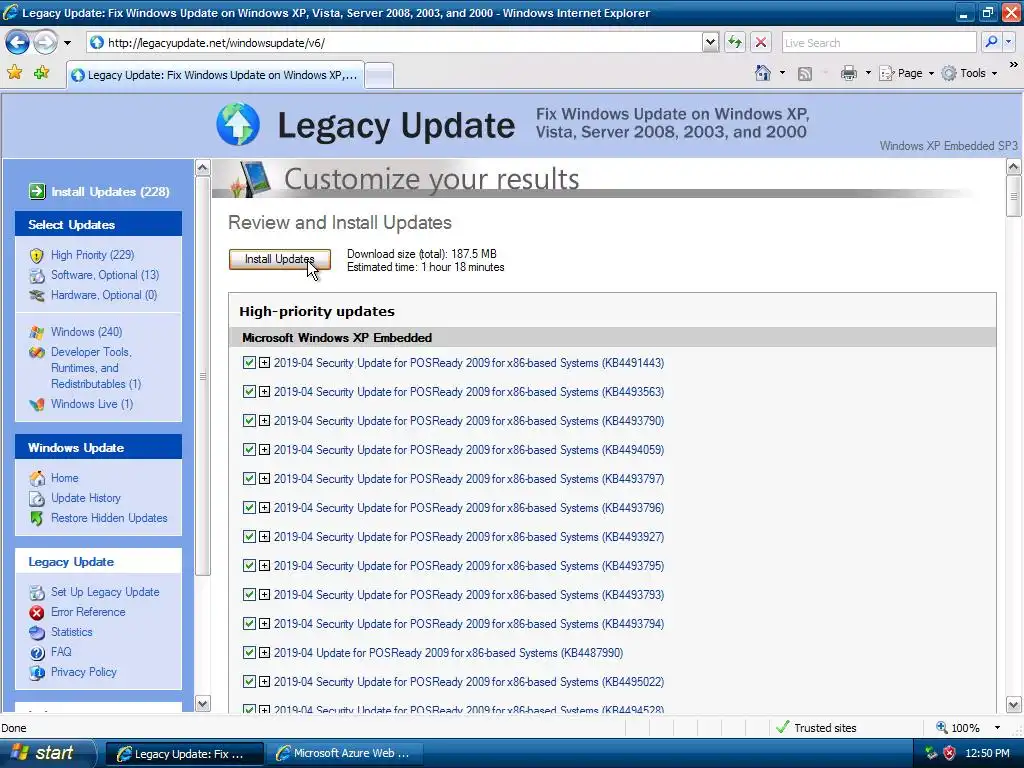Open the Recent Pages dropdown arrow
This screenshot has height=768, width=1024.
tap(67, 43)
